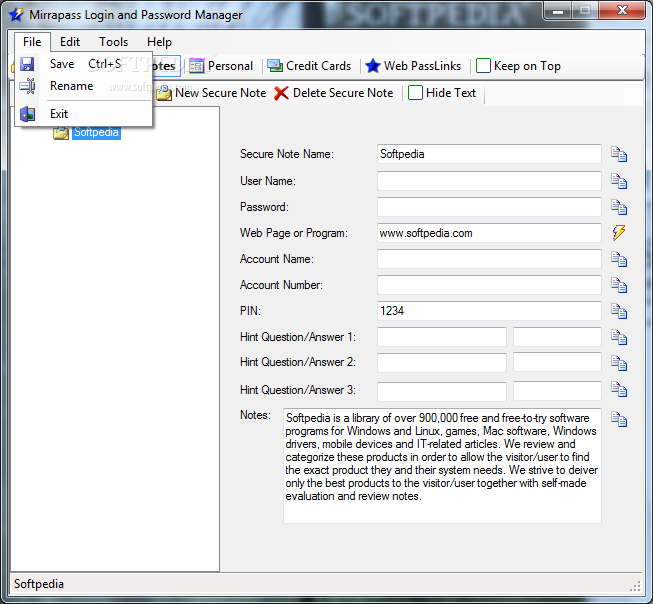Choose Rename from the File menu
Screen dimensions: 653x604
coord(83,86)
